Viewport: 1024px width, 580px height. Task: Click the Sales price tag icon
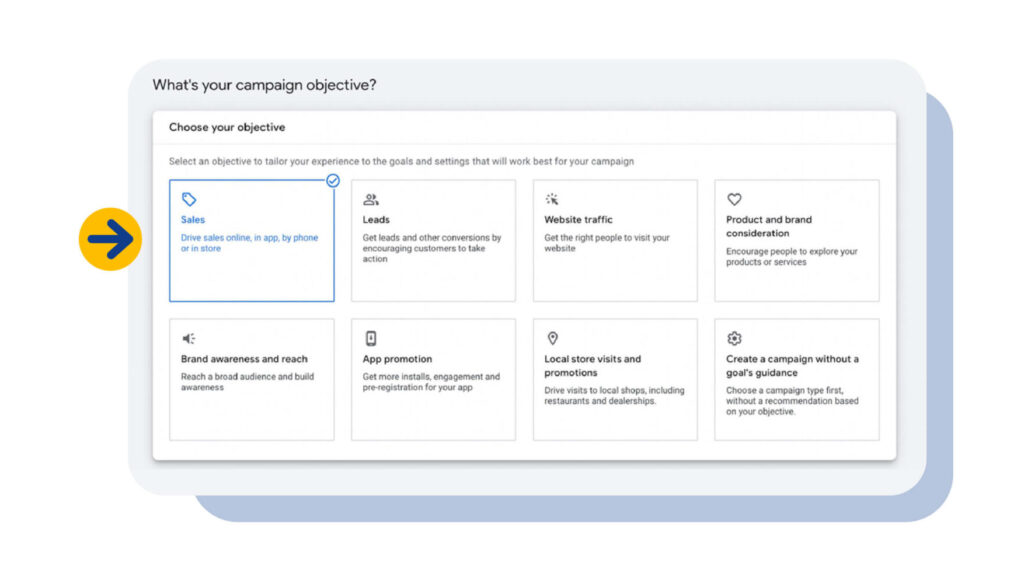coord(189,199)
